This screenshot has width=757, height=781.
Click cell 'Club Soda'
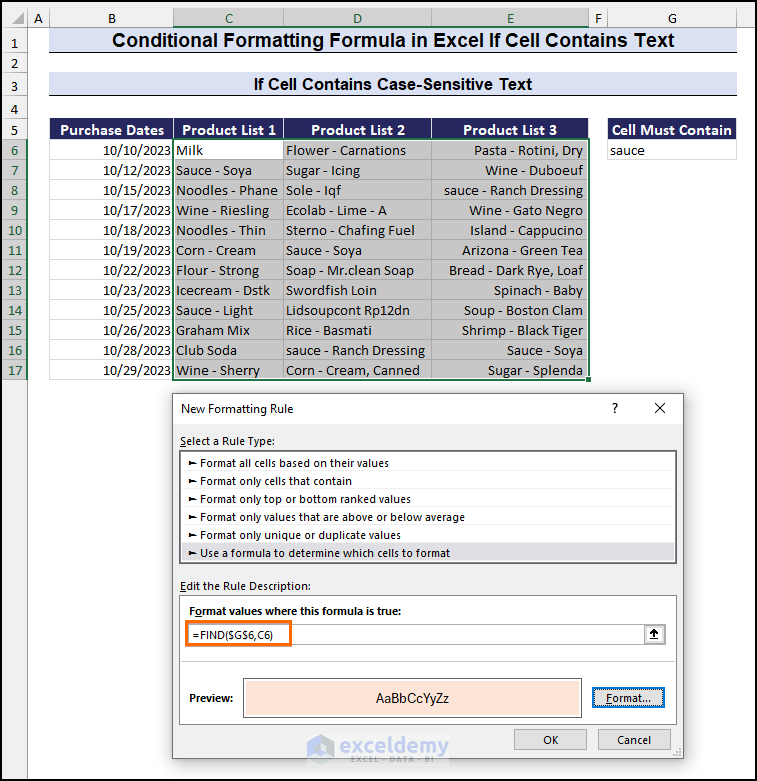229,351
